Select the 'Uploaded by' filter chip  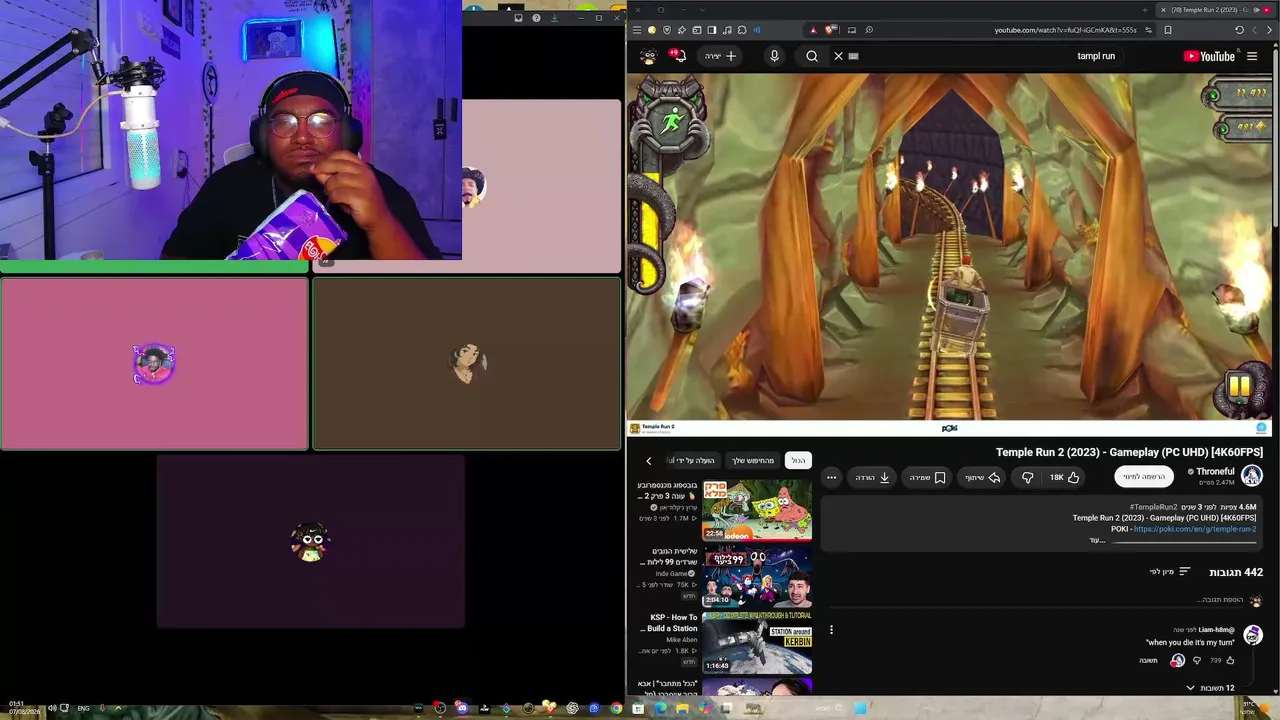(692, 461)
